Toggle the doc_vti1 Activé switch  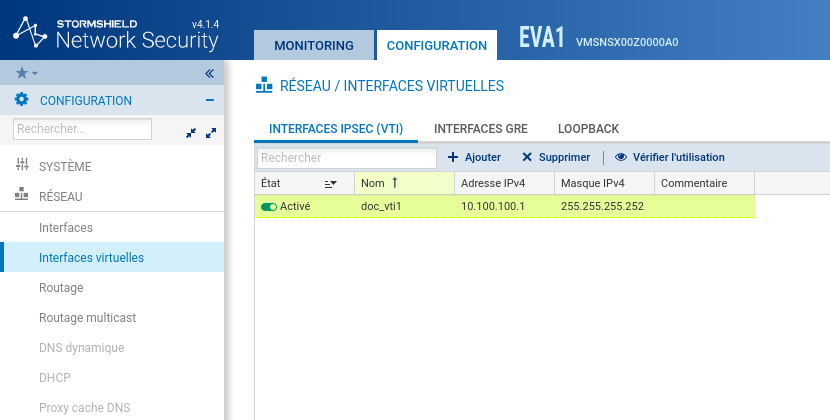(x=268, y=206)
